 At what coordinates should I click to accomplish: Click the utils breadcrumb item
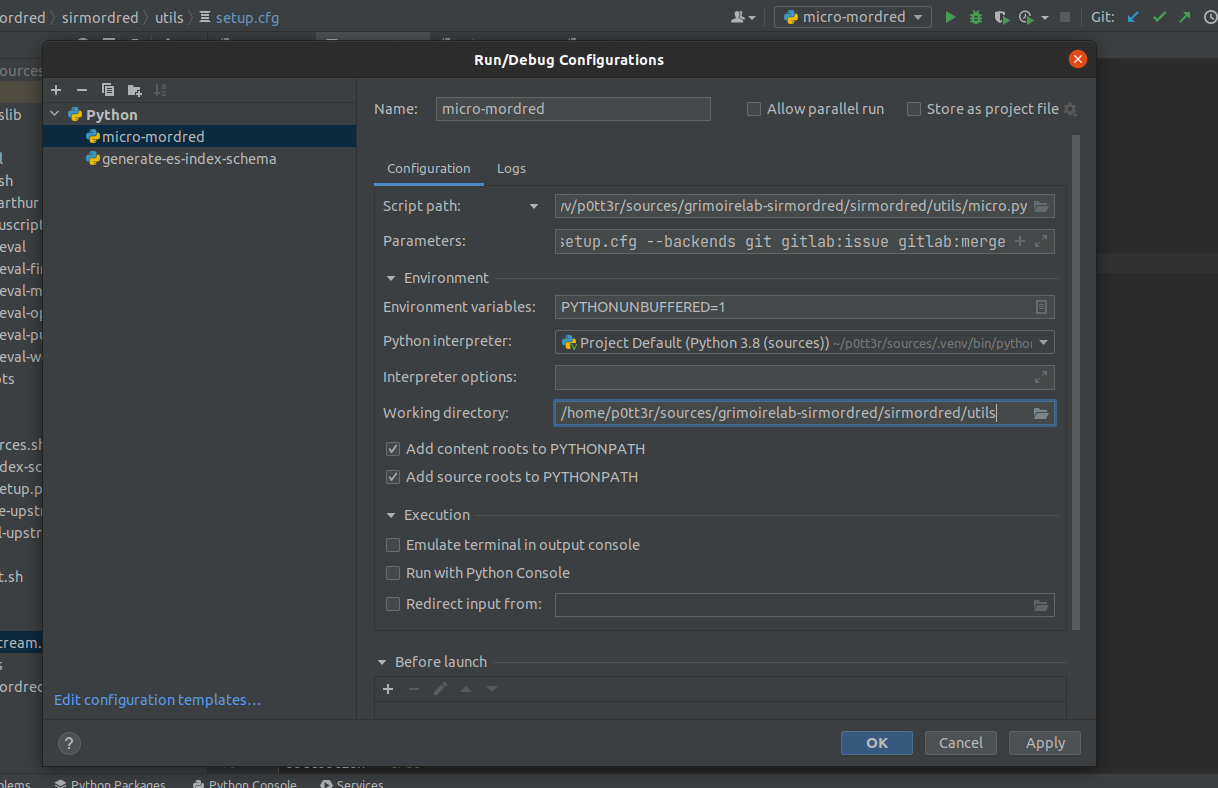point(169,18)
